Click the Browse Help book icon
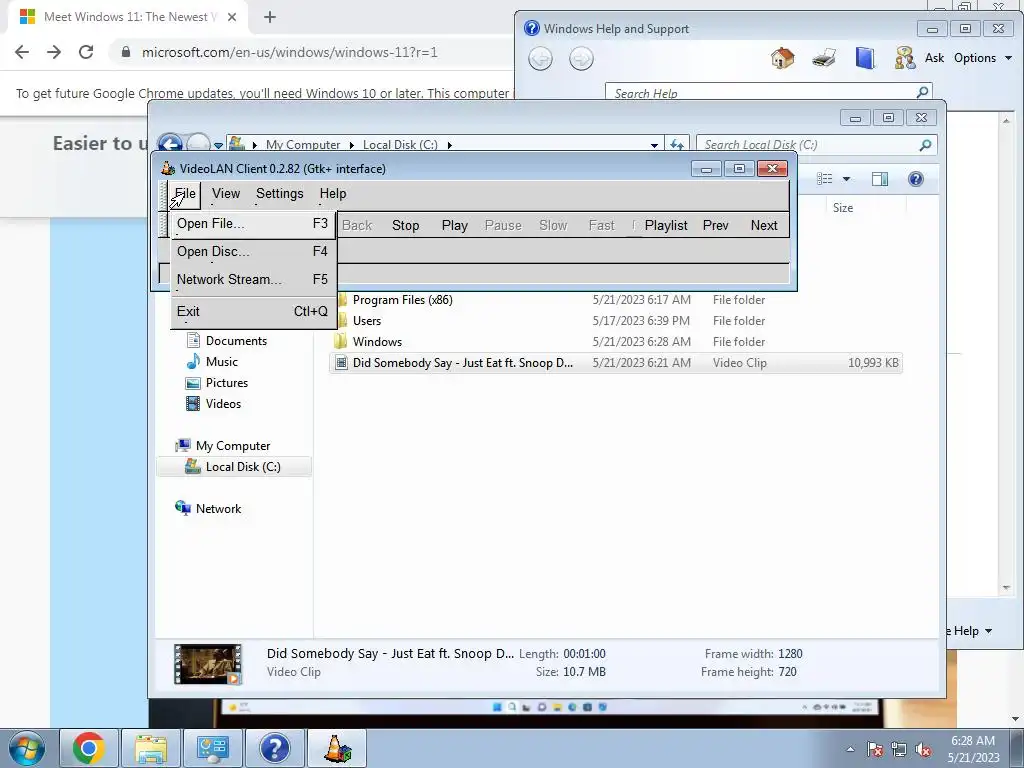 [865, 59]
